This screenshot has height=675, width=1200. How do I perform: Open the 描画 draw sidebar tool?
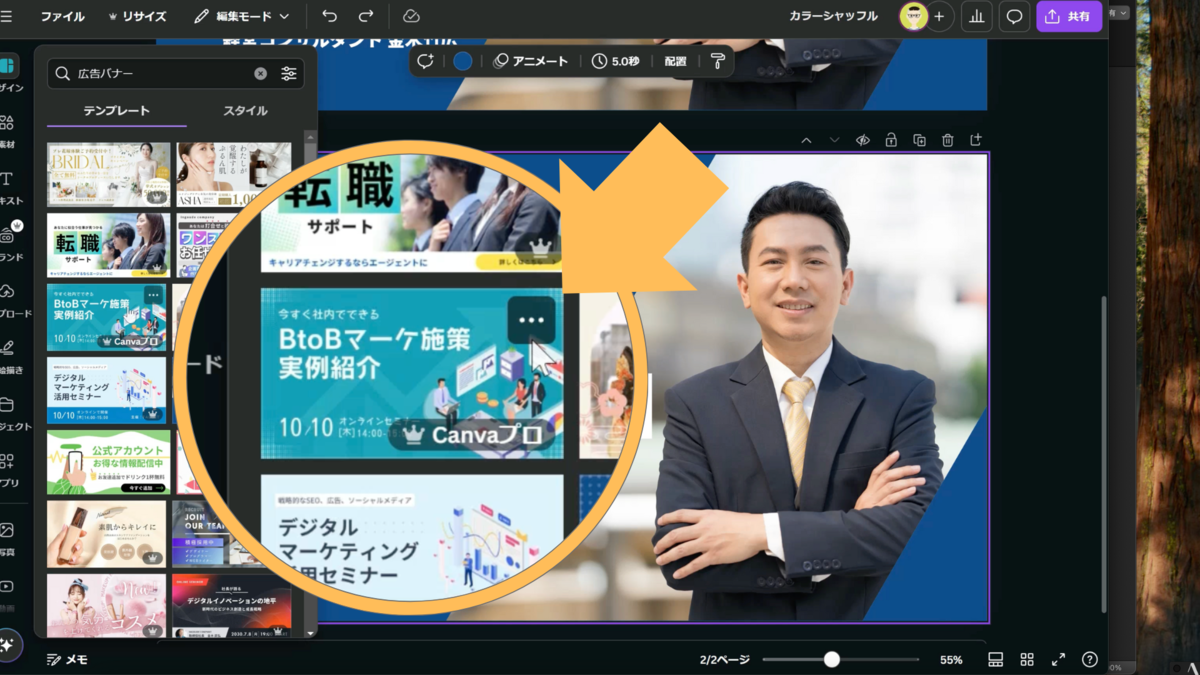point(8,357)
